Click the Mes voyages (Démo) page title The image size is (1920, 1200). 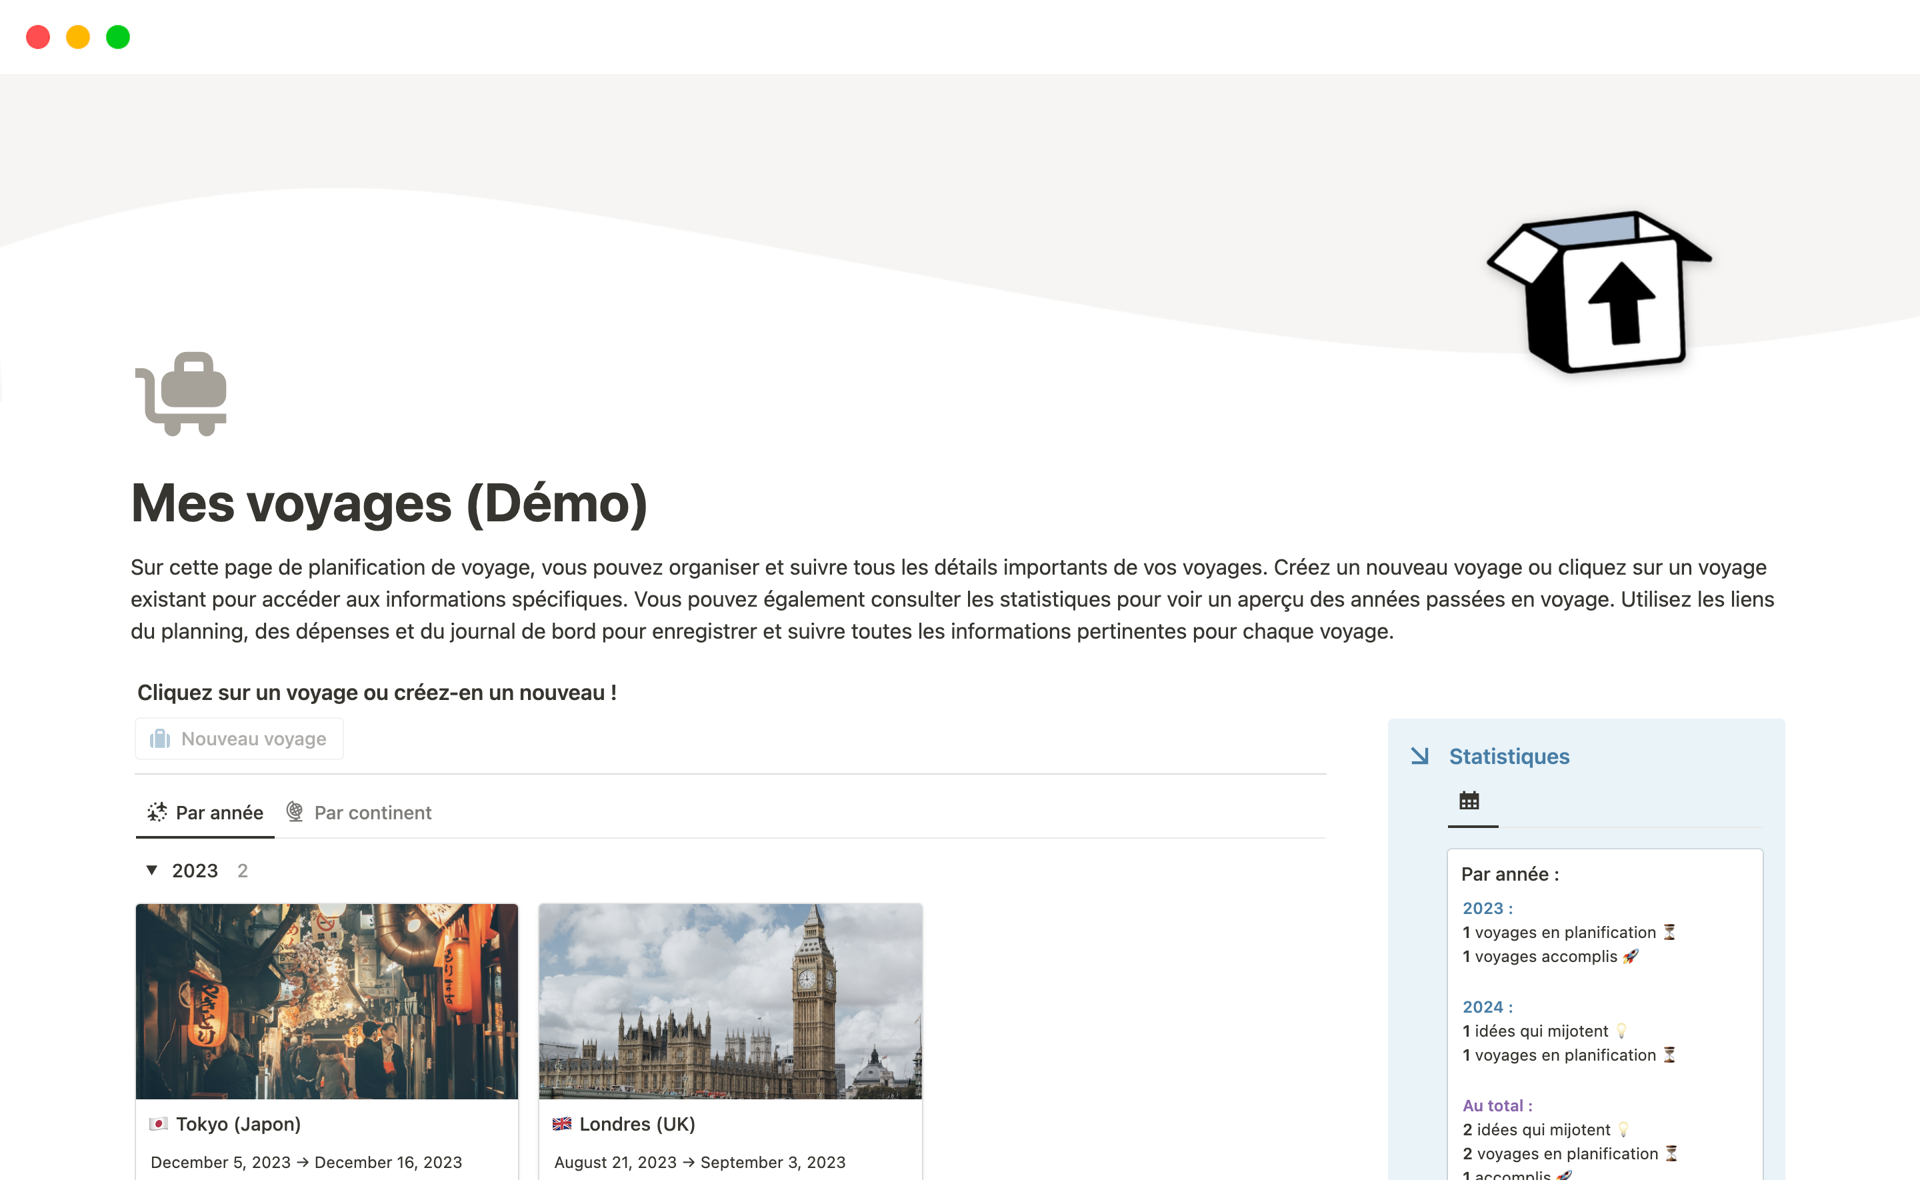389,503
